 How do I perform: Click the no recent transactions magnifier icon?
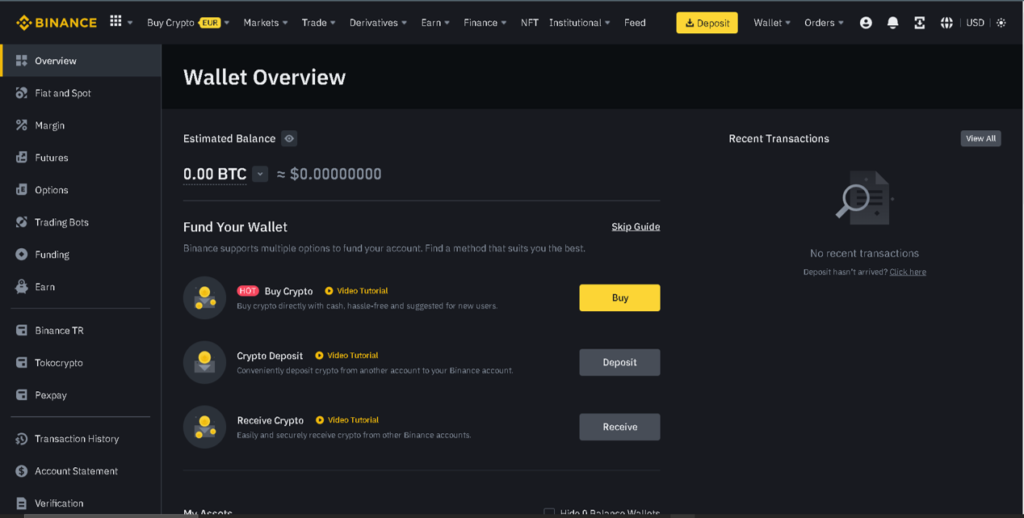pos(863,198)
